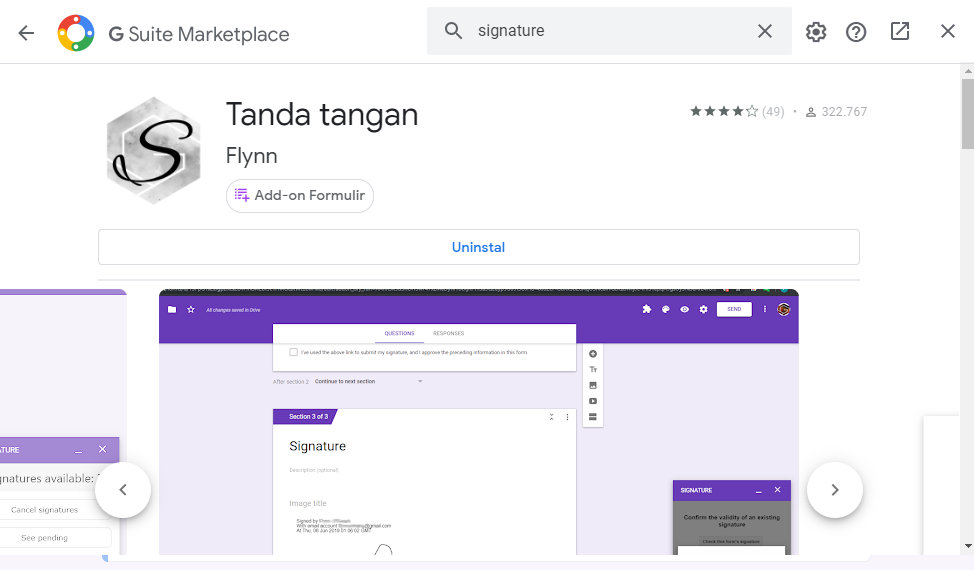Screen dimensions: 974x570
Task: Click the three-dot menu beside SEND
Action: pos(765,309)
